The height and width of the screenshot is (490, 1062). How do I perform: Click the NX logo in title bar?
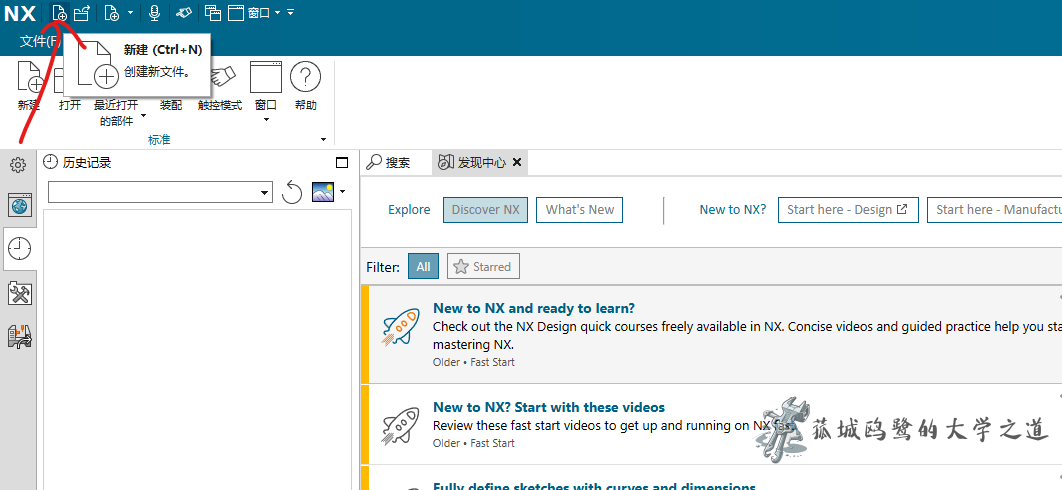pos(20,14)
